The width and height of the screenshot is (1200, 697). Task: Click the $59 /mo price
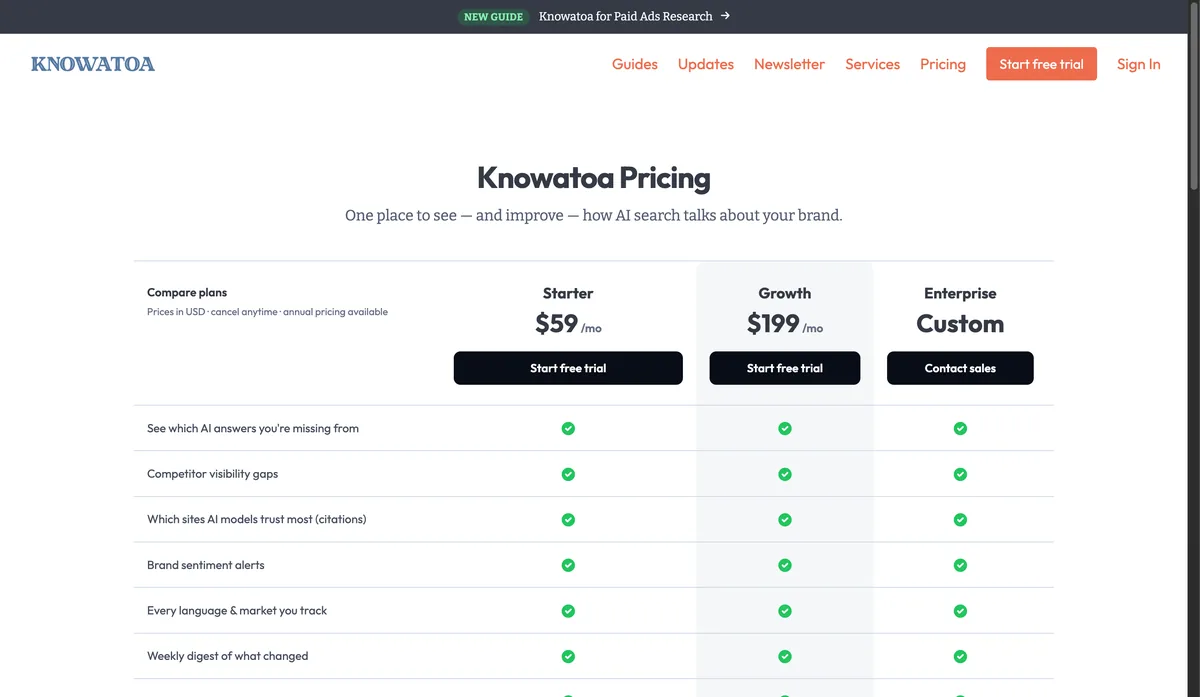[x=568, y=324]
